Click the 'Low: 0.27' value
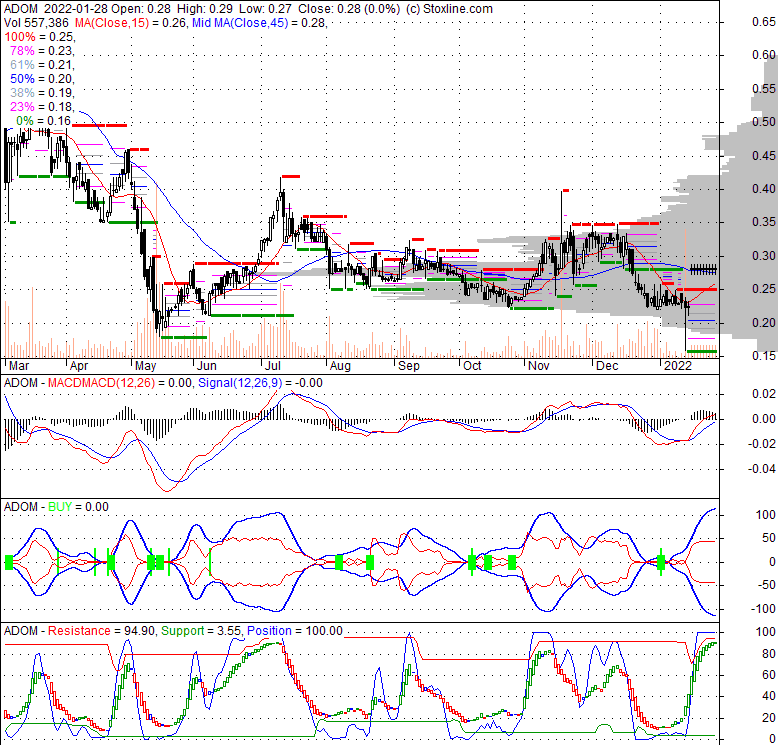The width and height of the screenshot is (780, 745). [265, 9]
